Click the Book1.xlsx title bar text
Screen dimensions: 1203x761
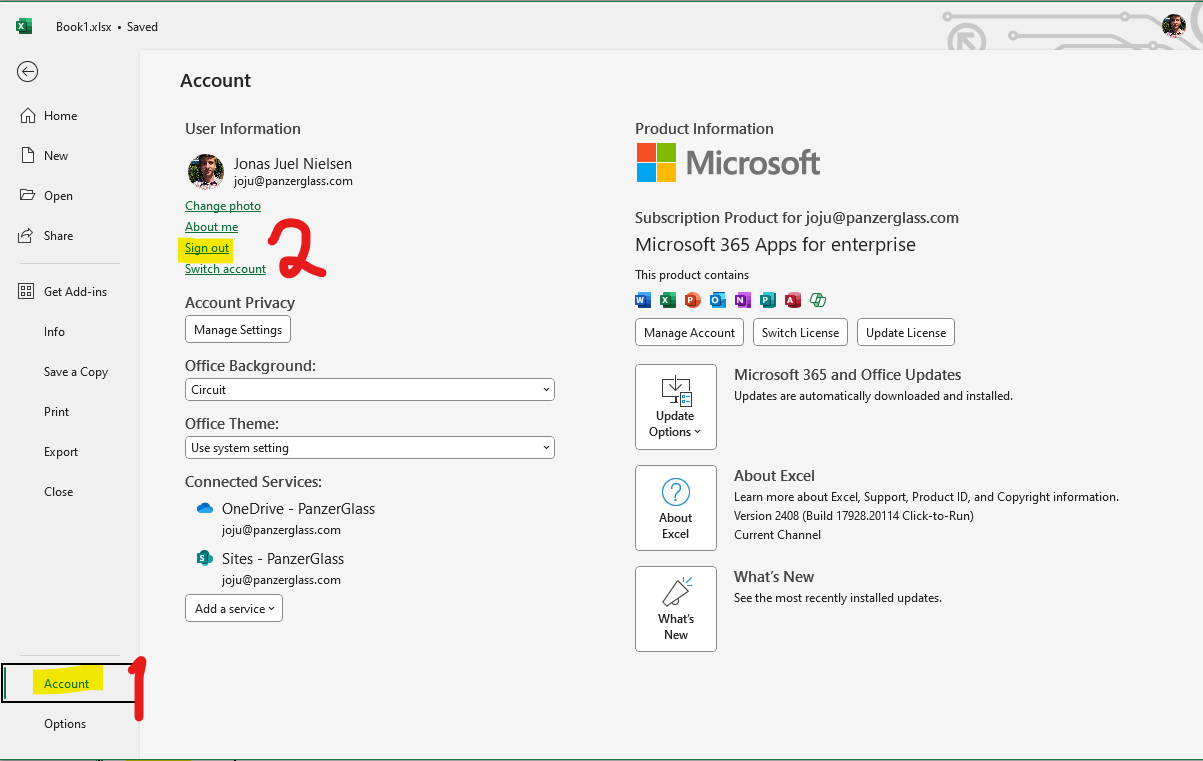pos(85,27)
